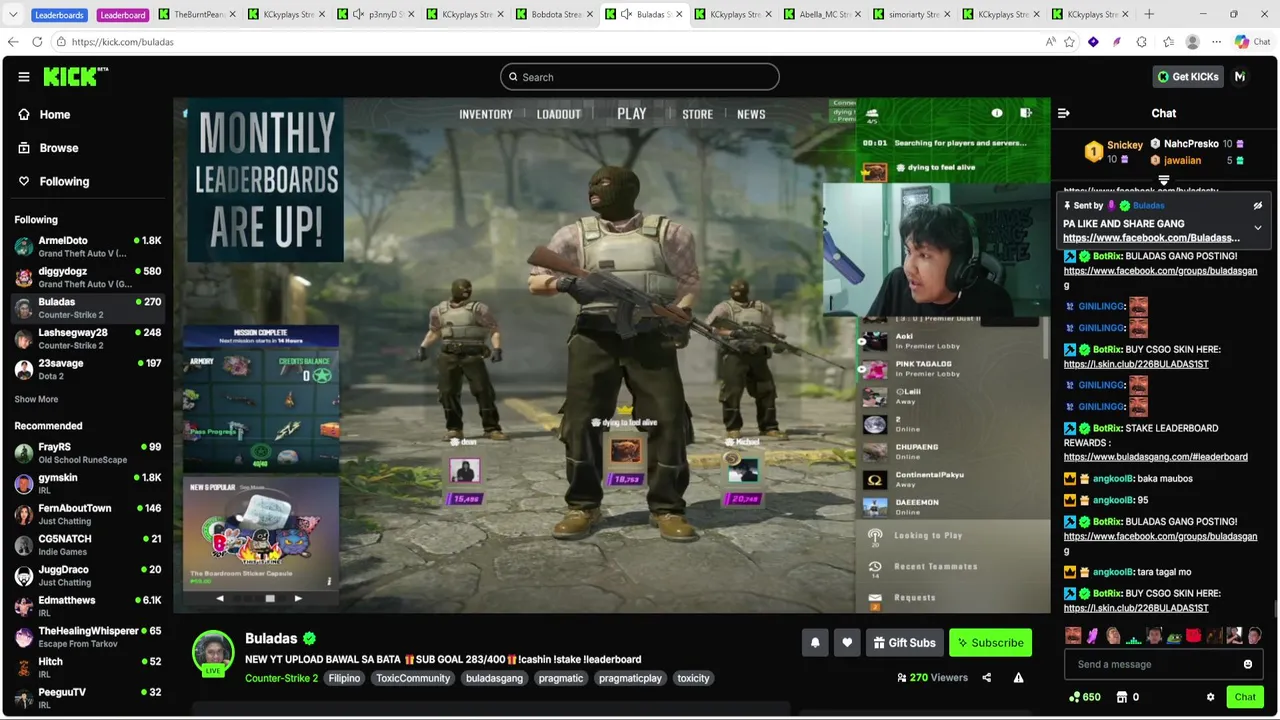Viewport: 1280px width, 720px height.
Task: Select Lashsegway28 channel in sidebar
Action: pos(88,338)
